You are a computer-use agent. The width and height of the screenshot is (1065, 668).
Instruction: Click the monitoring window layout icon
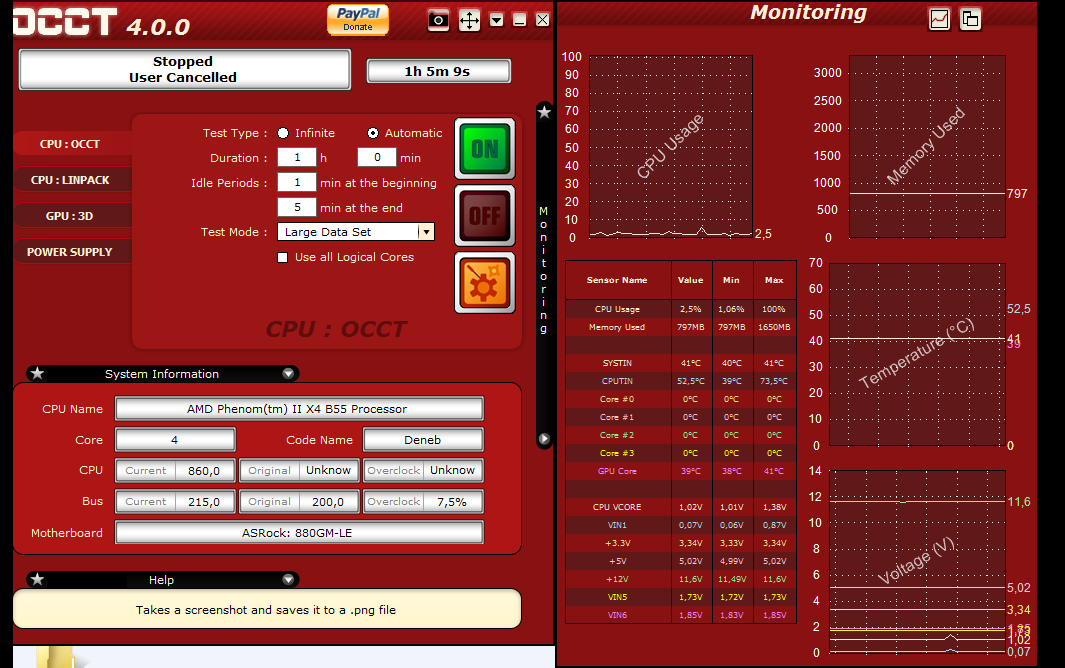[x=971, y=19]
